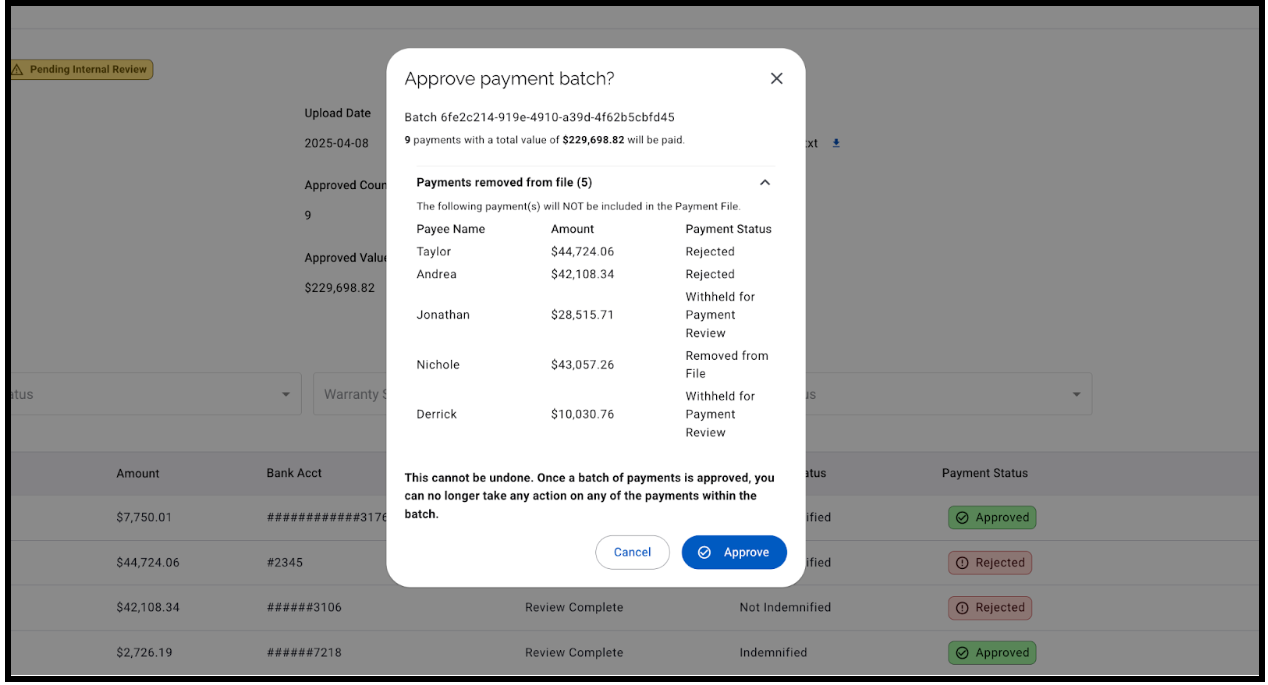Click the Upload Date label

[337, 114]
